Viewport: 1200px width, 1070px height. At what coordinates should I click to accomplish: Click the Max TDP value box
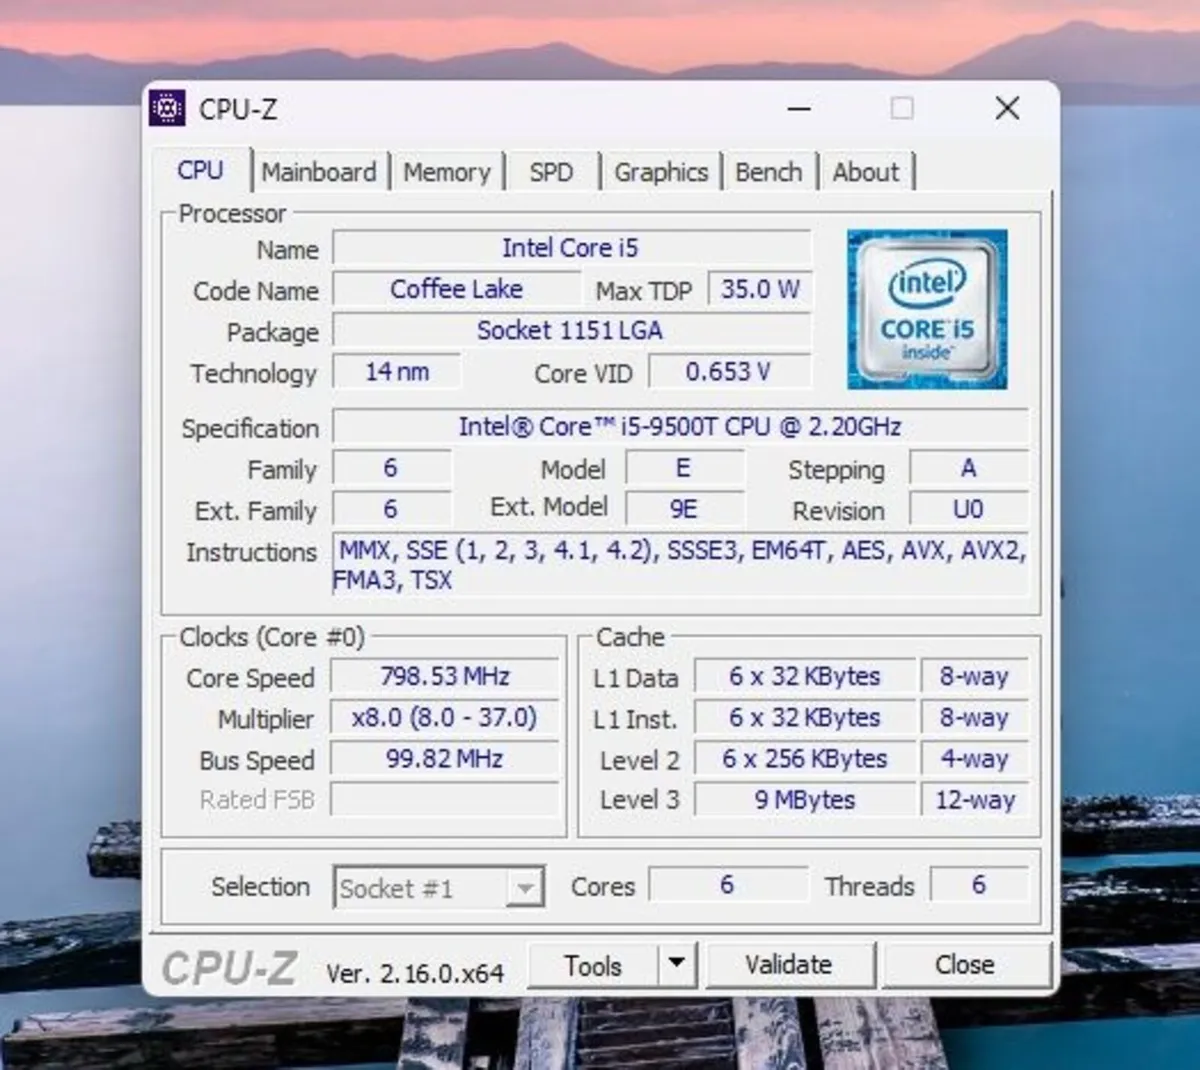tap(760, 289)
